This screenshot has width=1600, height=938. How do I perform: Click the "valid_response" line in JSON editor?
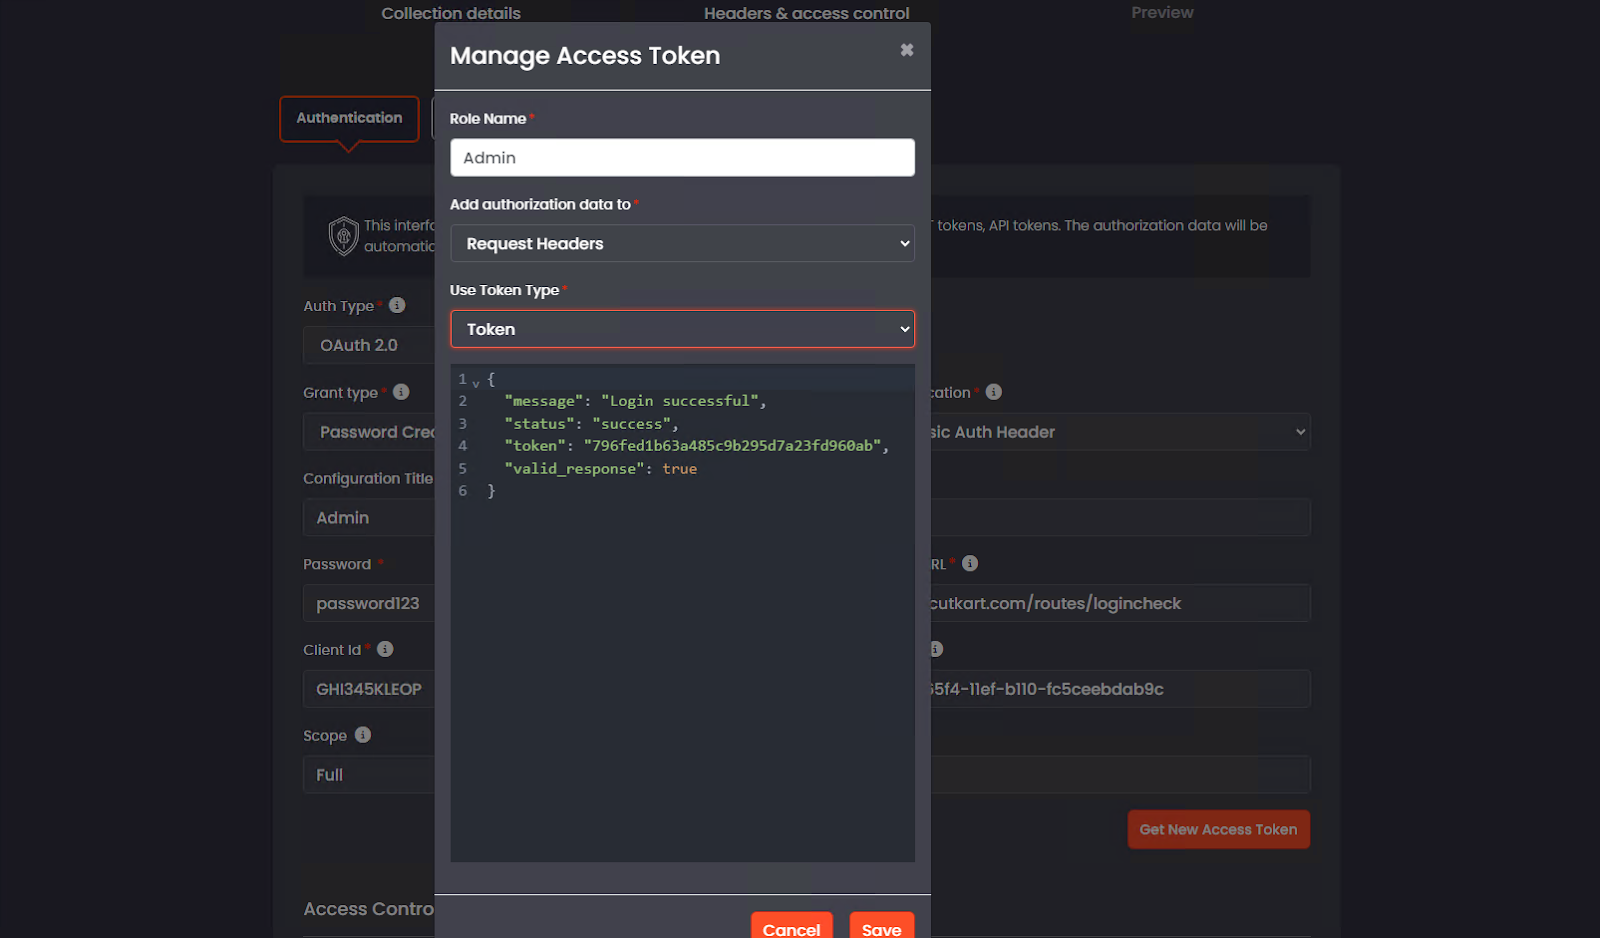[600, 469]
